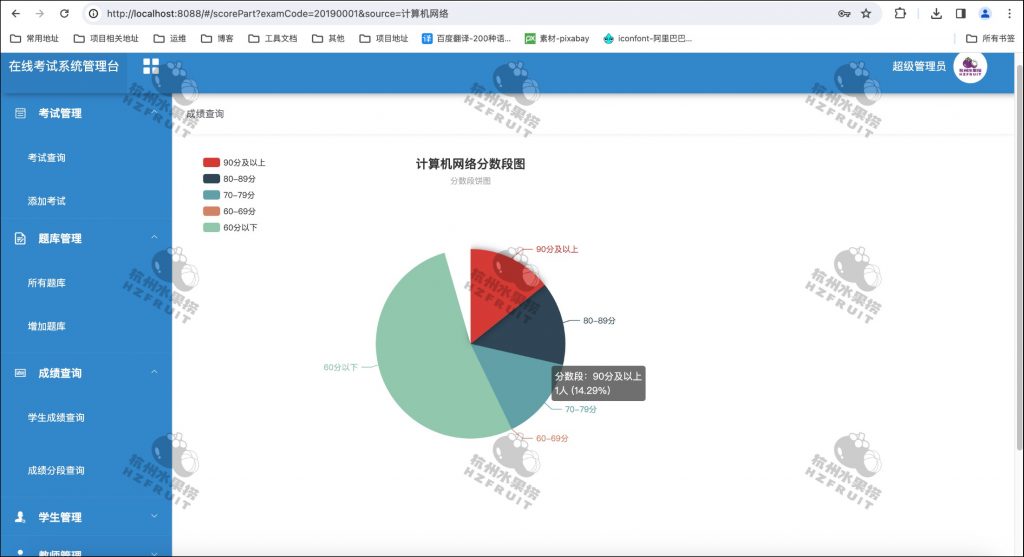Select 考试查询 in the sidebar
Image resolution: width=1024 pixels, height=557 pixels.
coord(46,157)
